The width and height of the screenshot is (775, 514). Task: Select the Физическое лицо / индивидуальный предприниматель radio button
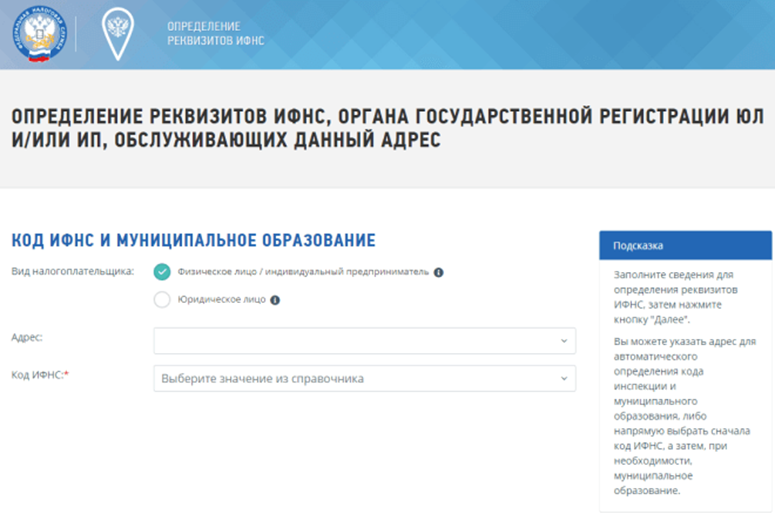162,271
